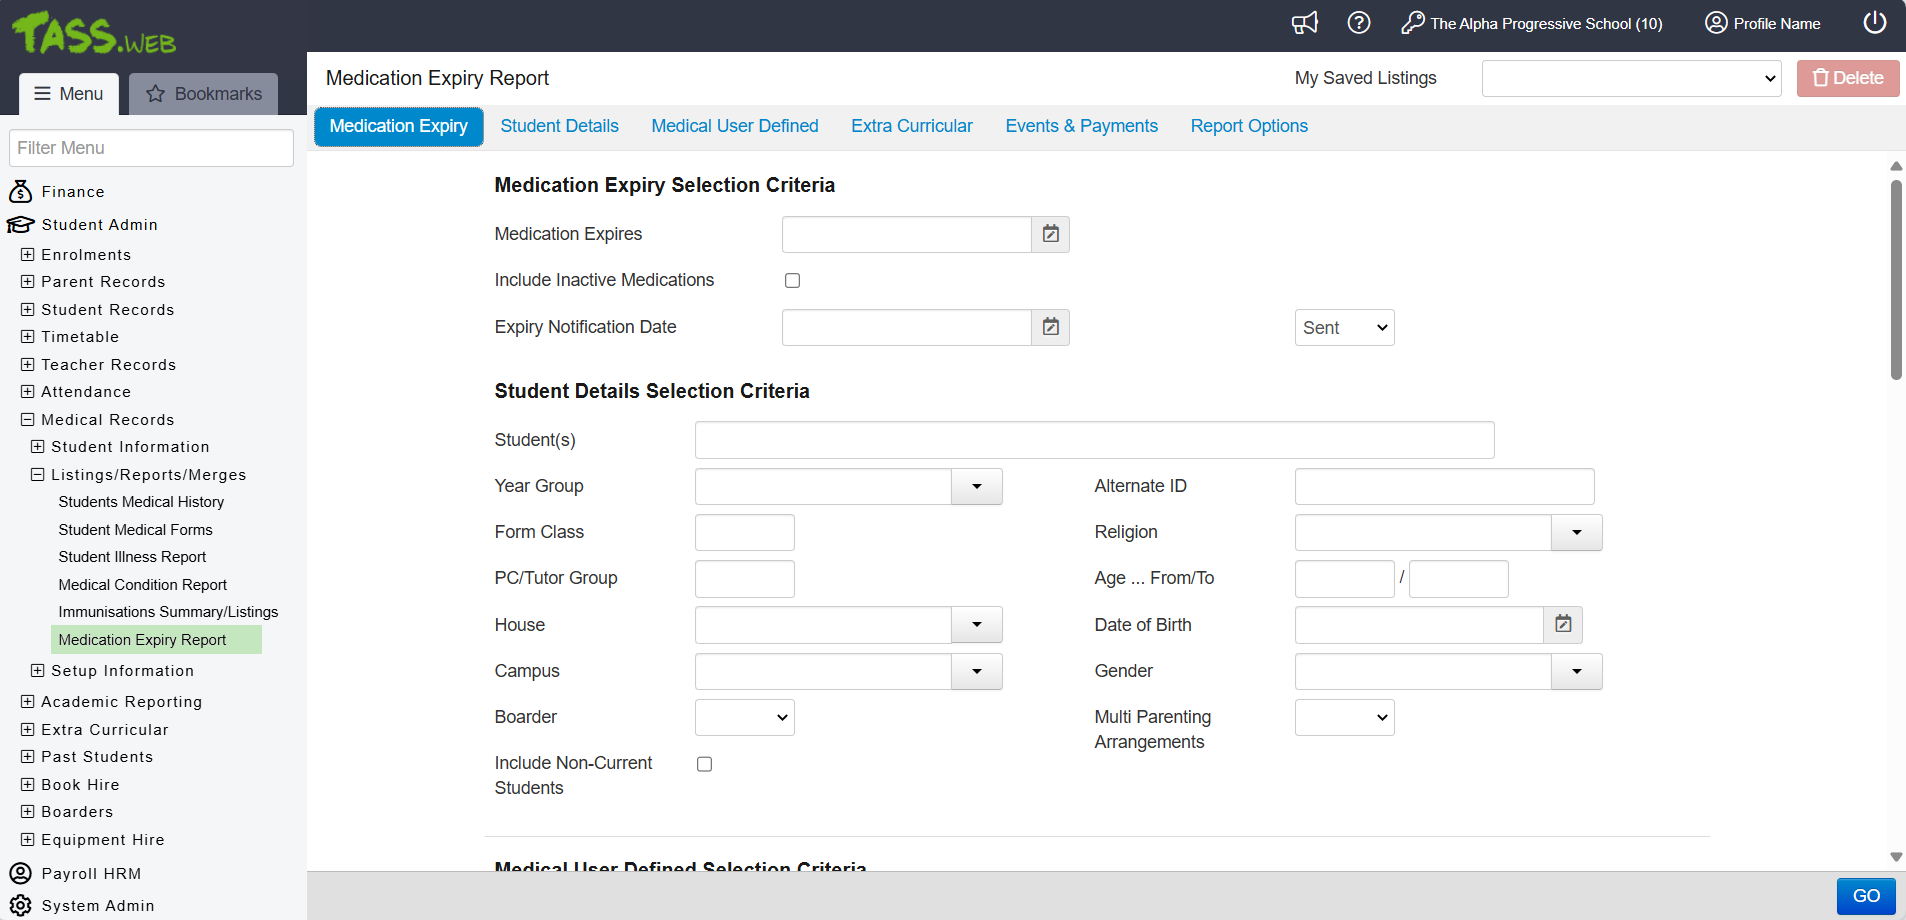Viewport: 1906px width, 920px height.
Task: Open the Sent notification status dropdown
Action: [1344, 328]
